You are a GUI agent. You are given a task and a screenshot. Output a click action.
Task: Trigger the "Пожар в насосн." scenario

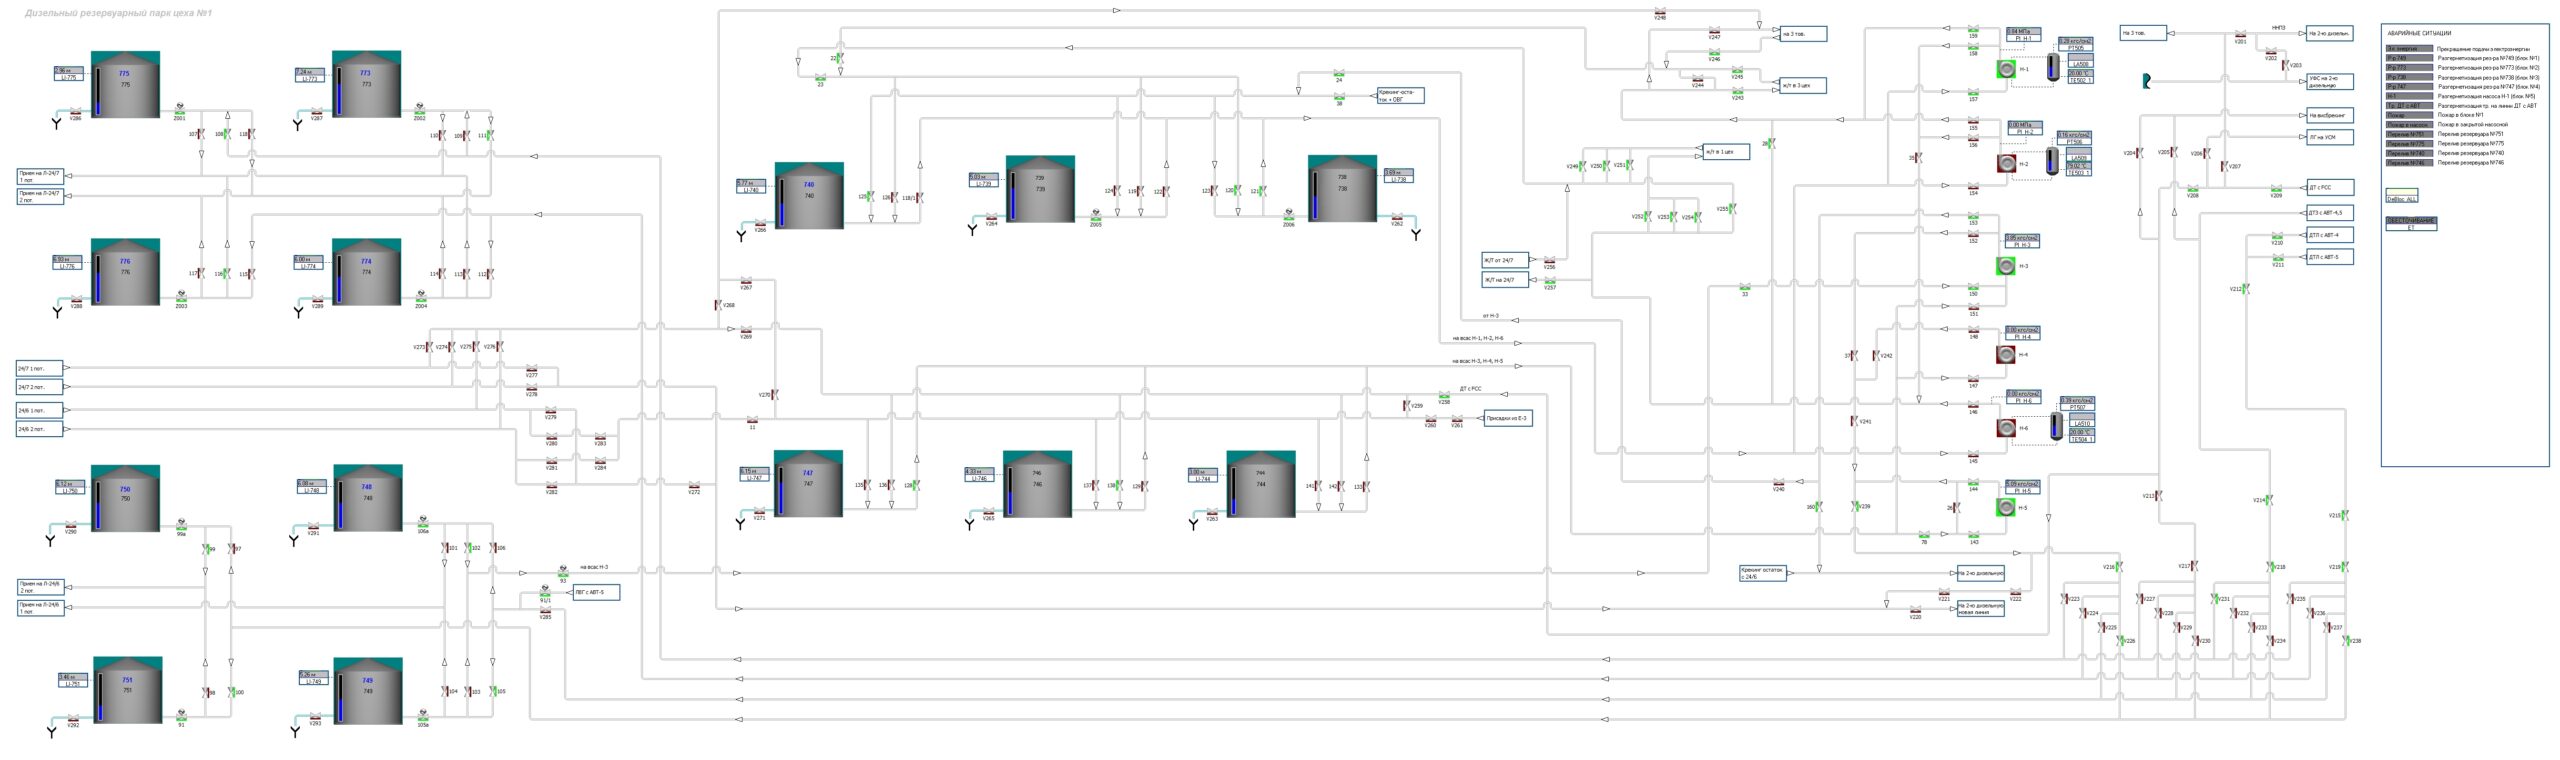(x=2409, y=125)
